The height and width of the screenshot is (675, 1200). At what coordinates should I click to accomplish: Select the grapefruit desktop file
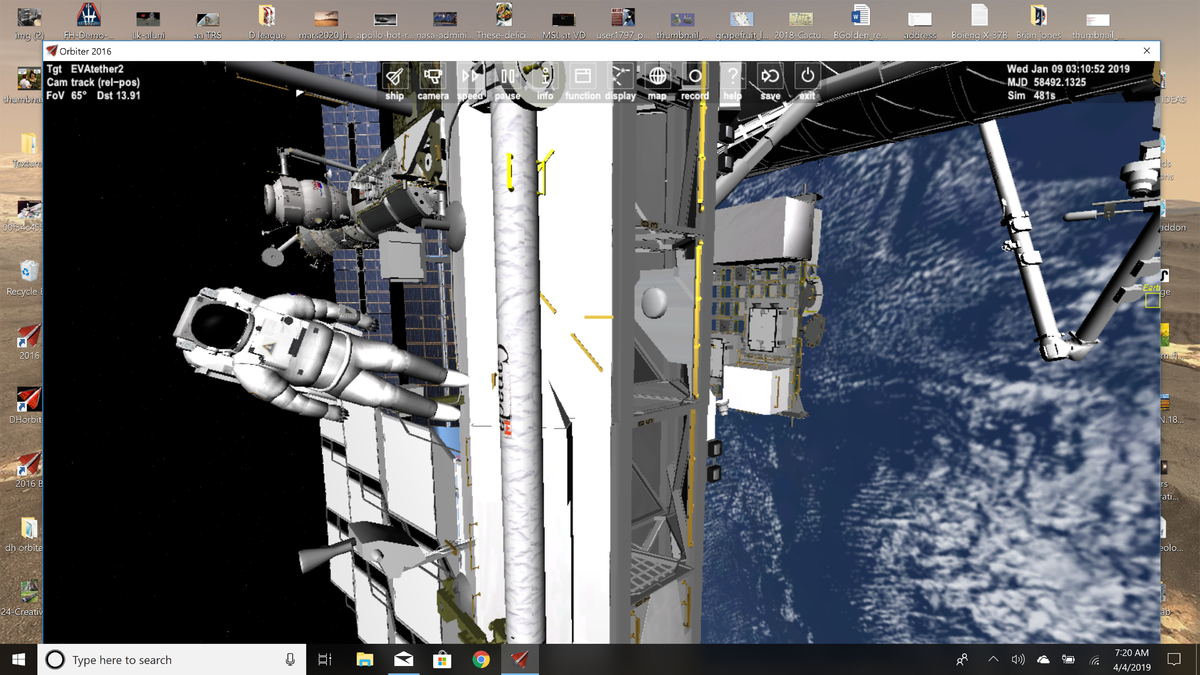click(x=741, y=22)
